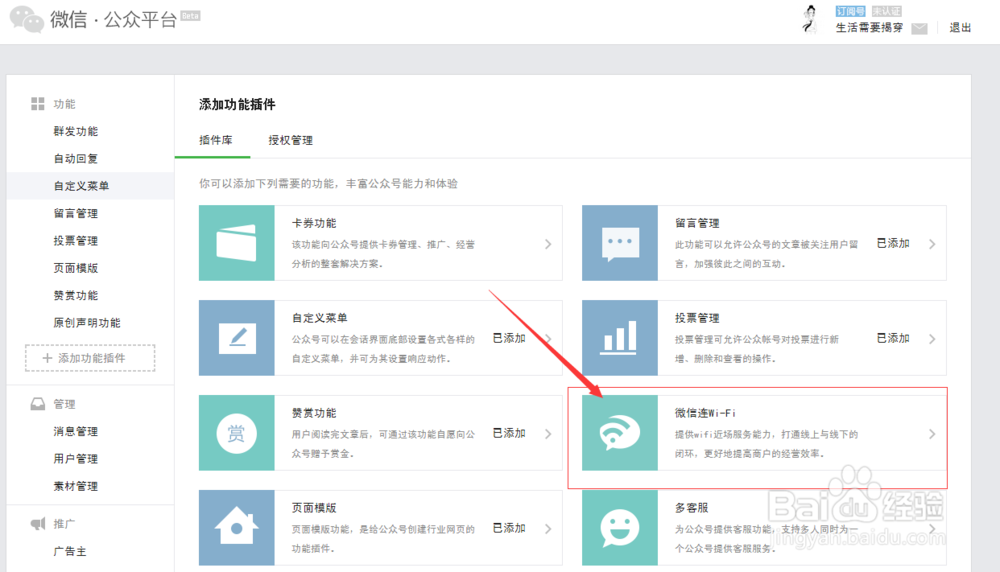Open 留言管理 in the sidebar
Image resolution: width=1000 pixels, height=572 pixels.
(76, 214)
